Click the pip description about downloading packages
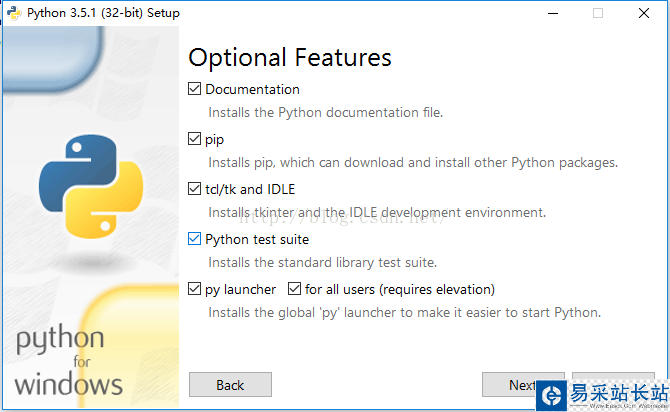The height and width of the screenshot is (412, 670). [x=412, y=162]
